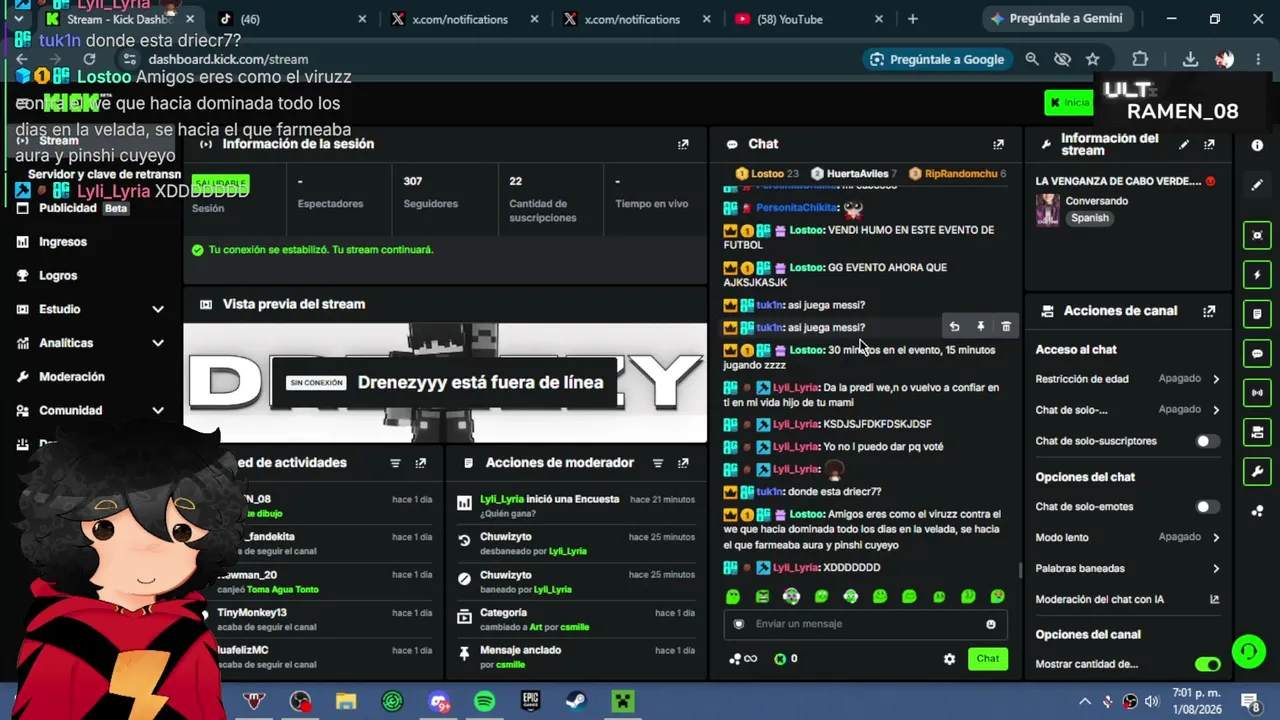Pin the hovered tuk1n chat message
This screenshot has width=1280, height=720.
[980, 327]
